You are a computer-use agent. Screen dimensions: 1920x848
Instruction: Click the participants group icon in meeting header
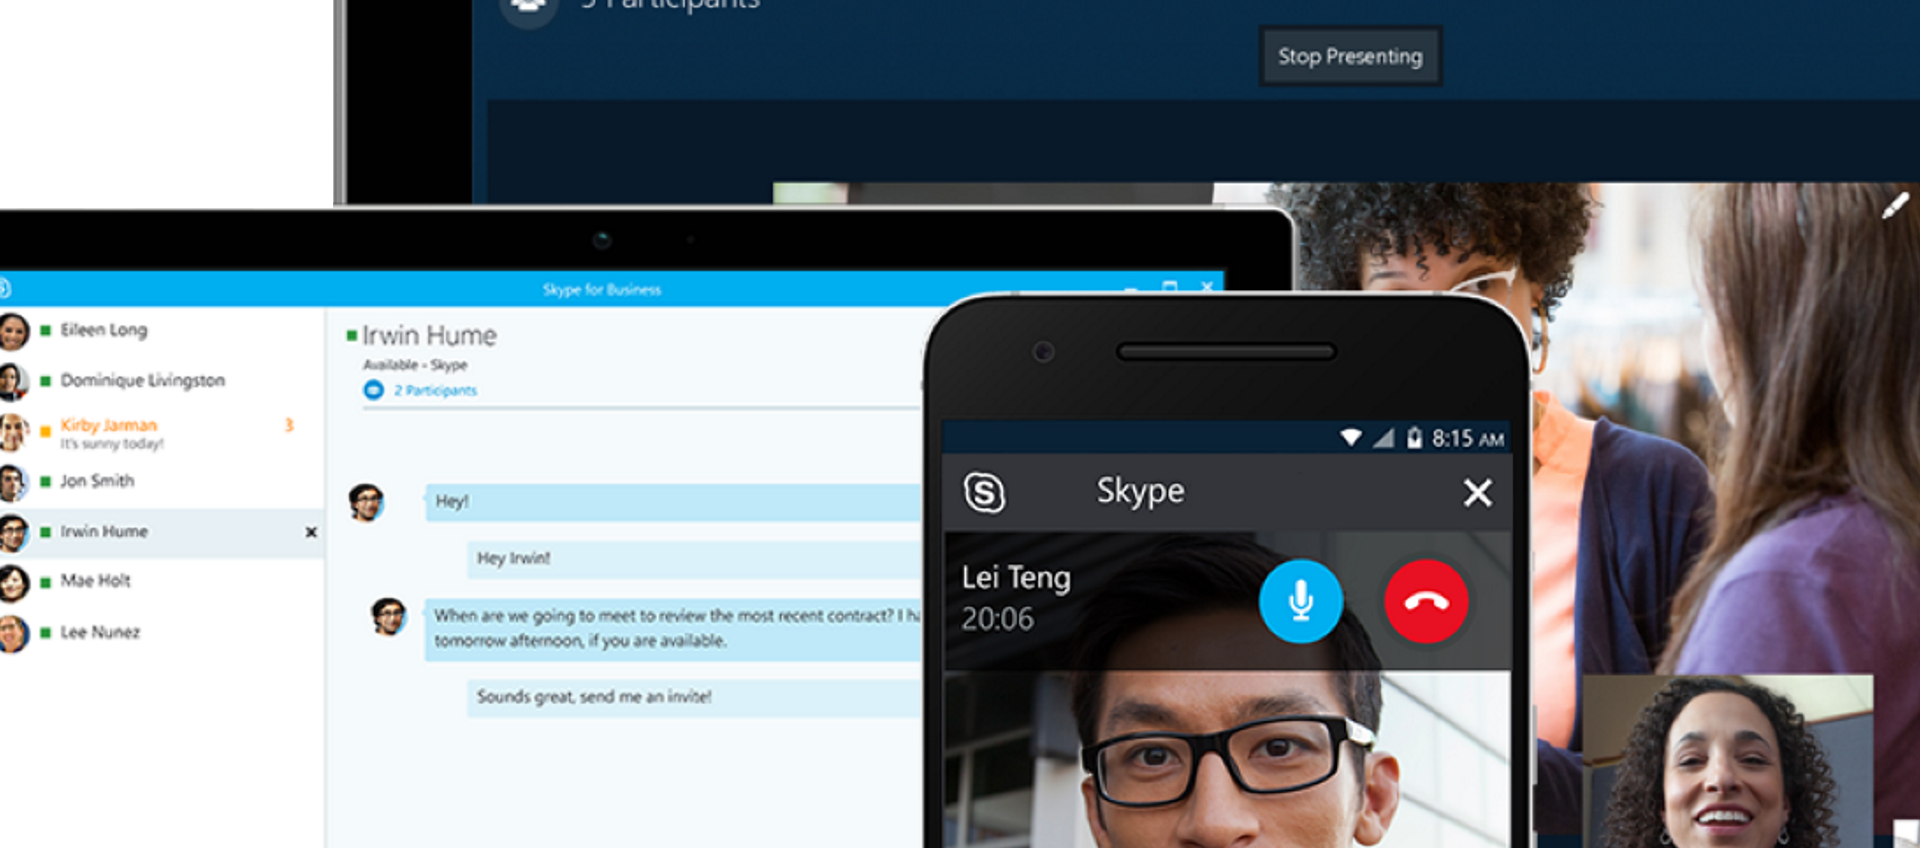click(x=528, y=8)
